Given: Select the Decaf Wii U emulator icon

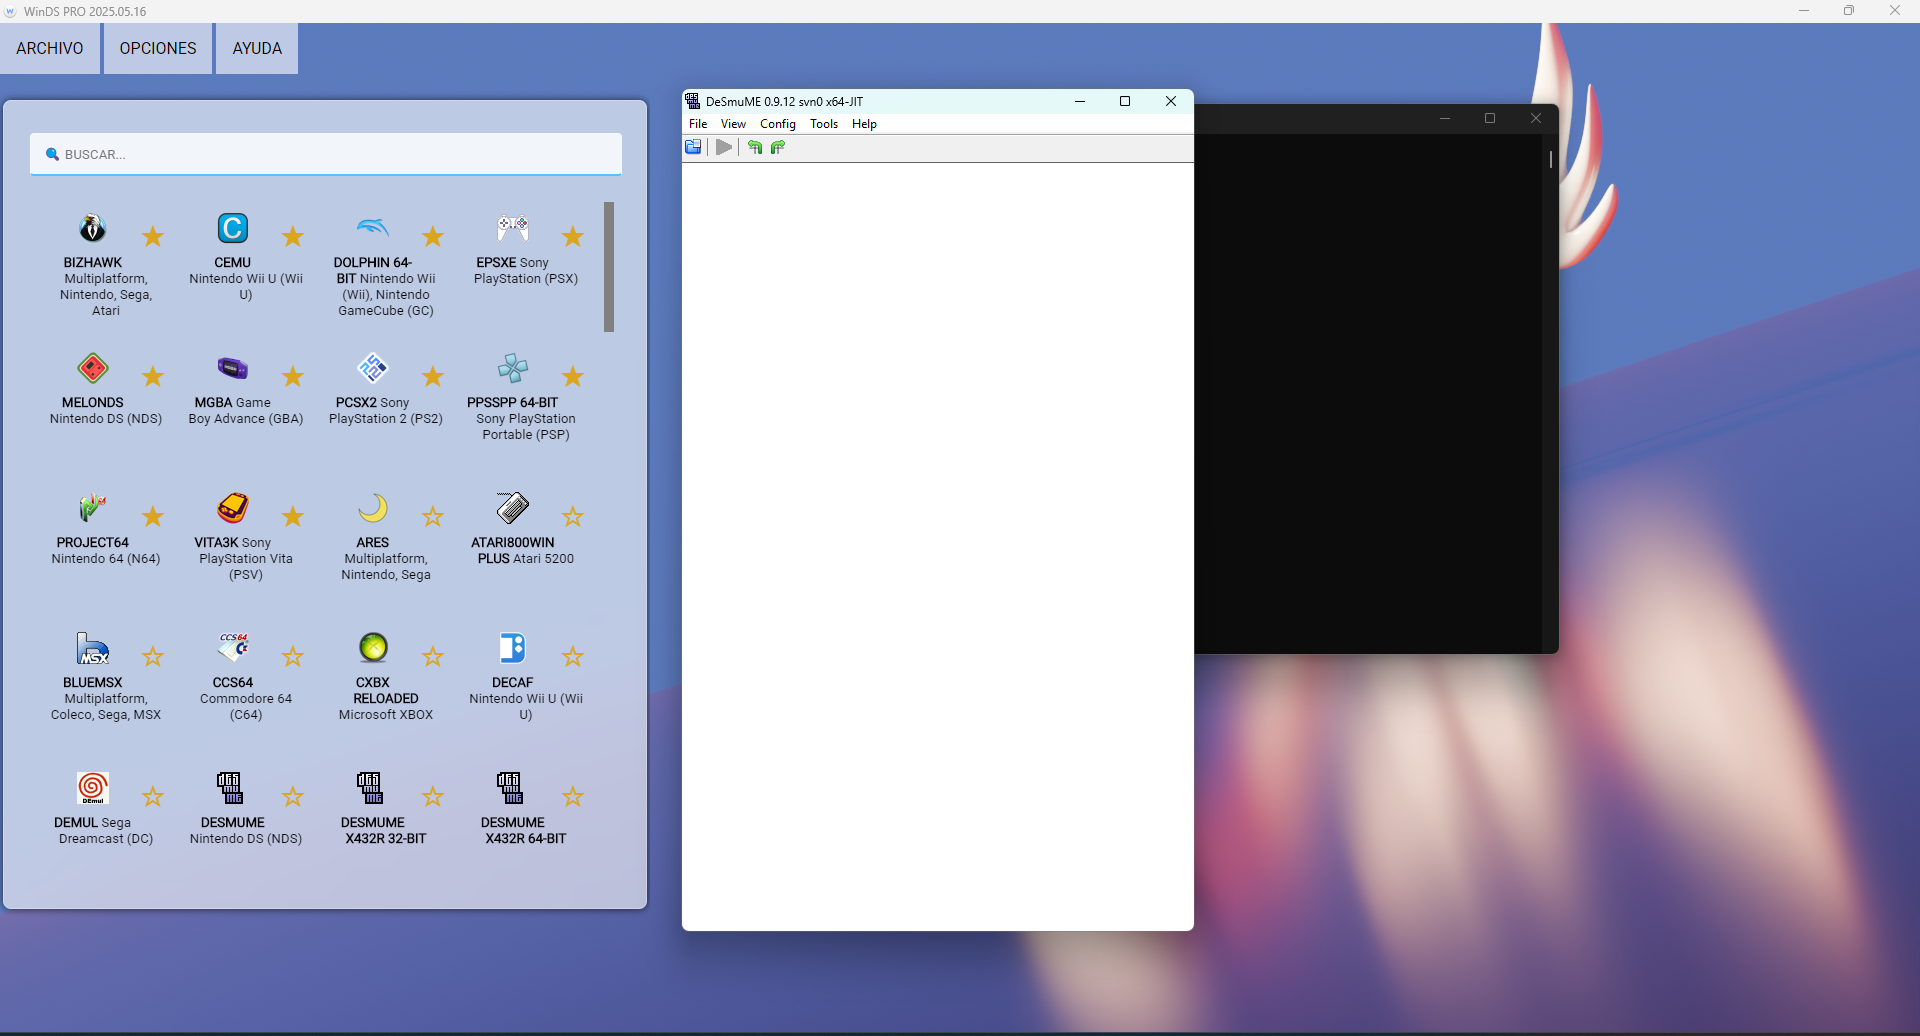Looking at the screenshot, I should point(513,648).
